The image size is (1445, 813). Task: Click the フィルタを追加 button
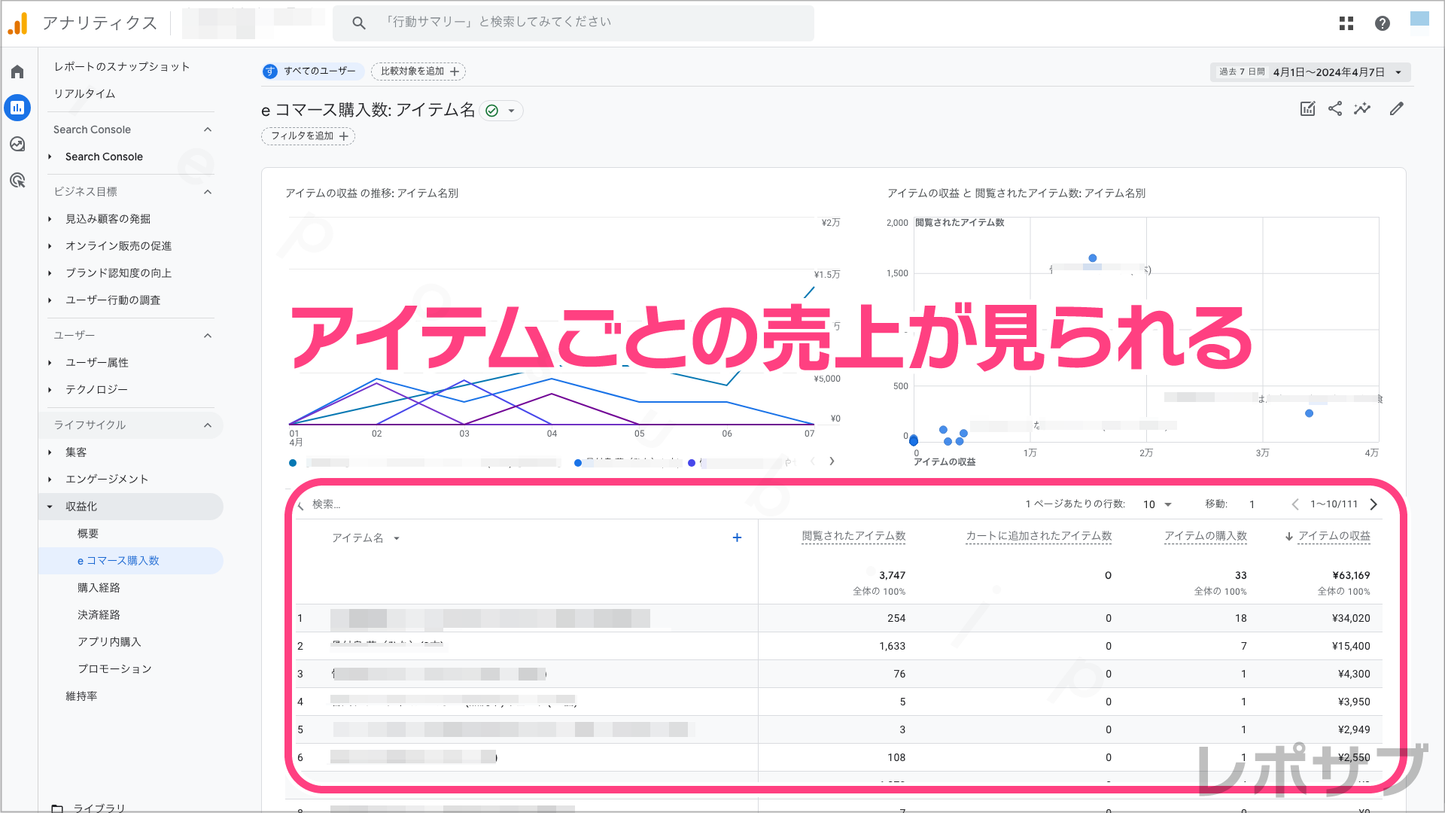click(x=308, y=136)
